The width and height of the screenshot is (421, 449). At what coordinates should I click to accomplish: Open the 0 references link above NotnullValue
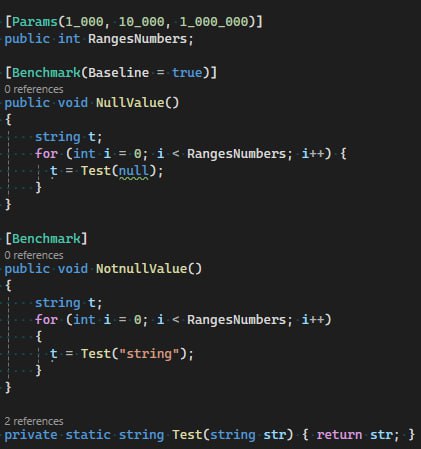(x=34, y=255)
